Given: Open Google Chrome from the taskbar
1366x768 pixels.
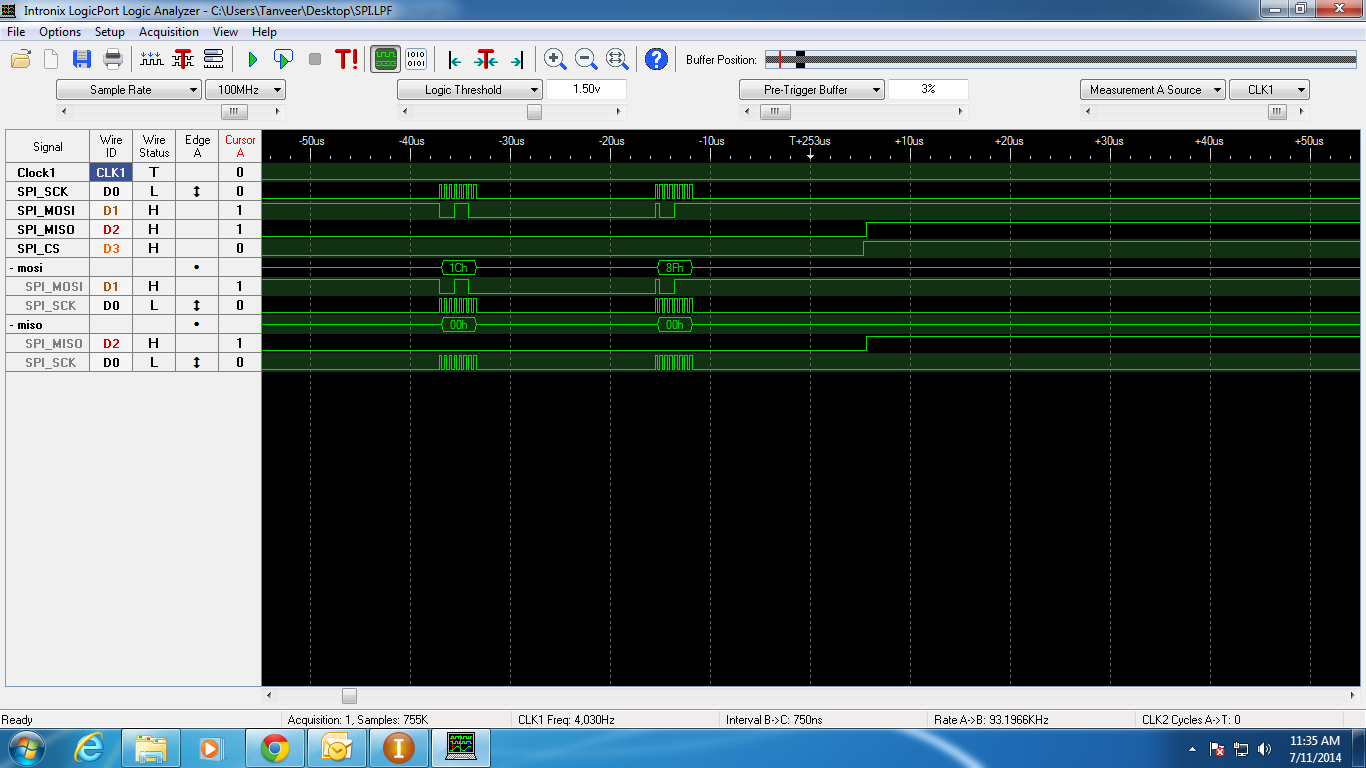Looking at the screenshot, I should point(275,748).
